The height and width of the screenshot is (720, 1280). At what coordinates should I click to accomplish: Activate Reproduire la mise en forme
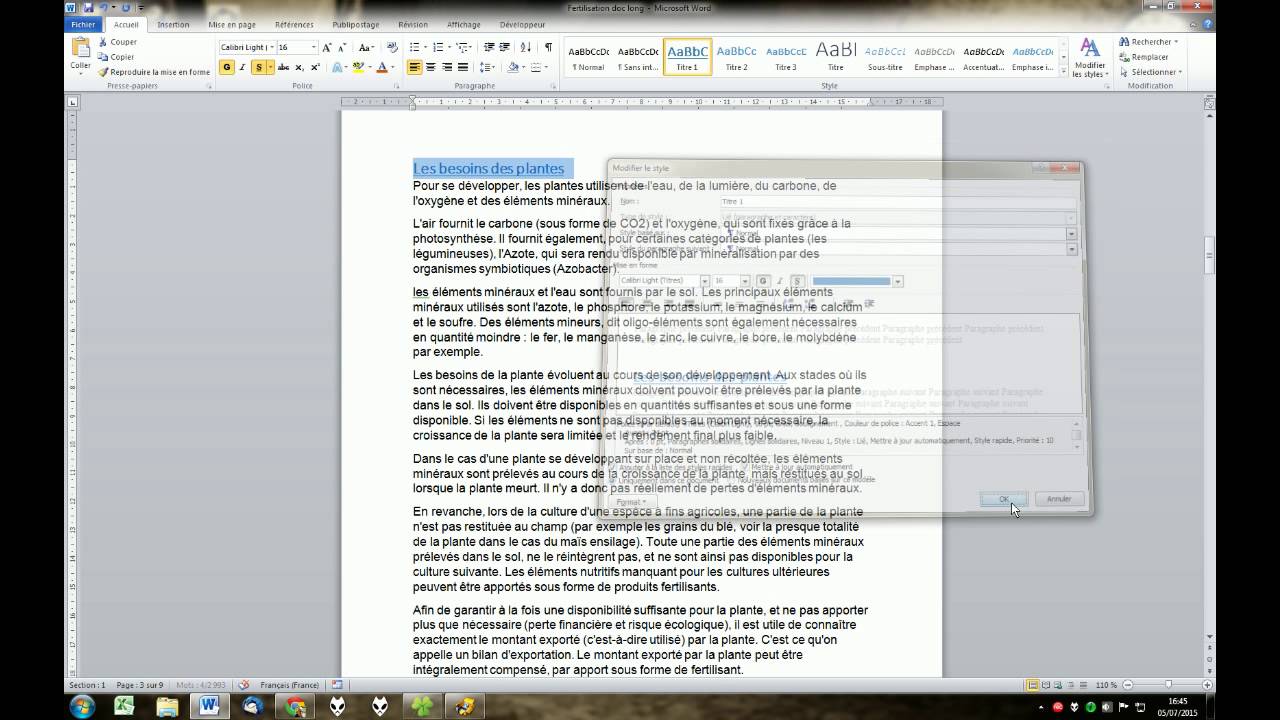coord(154,72)
